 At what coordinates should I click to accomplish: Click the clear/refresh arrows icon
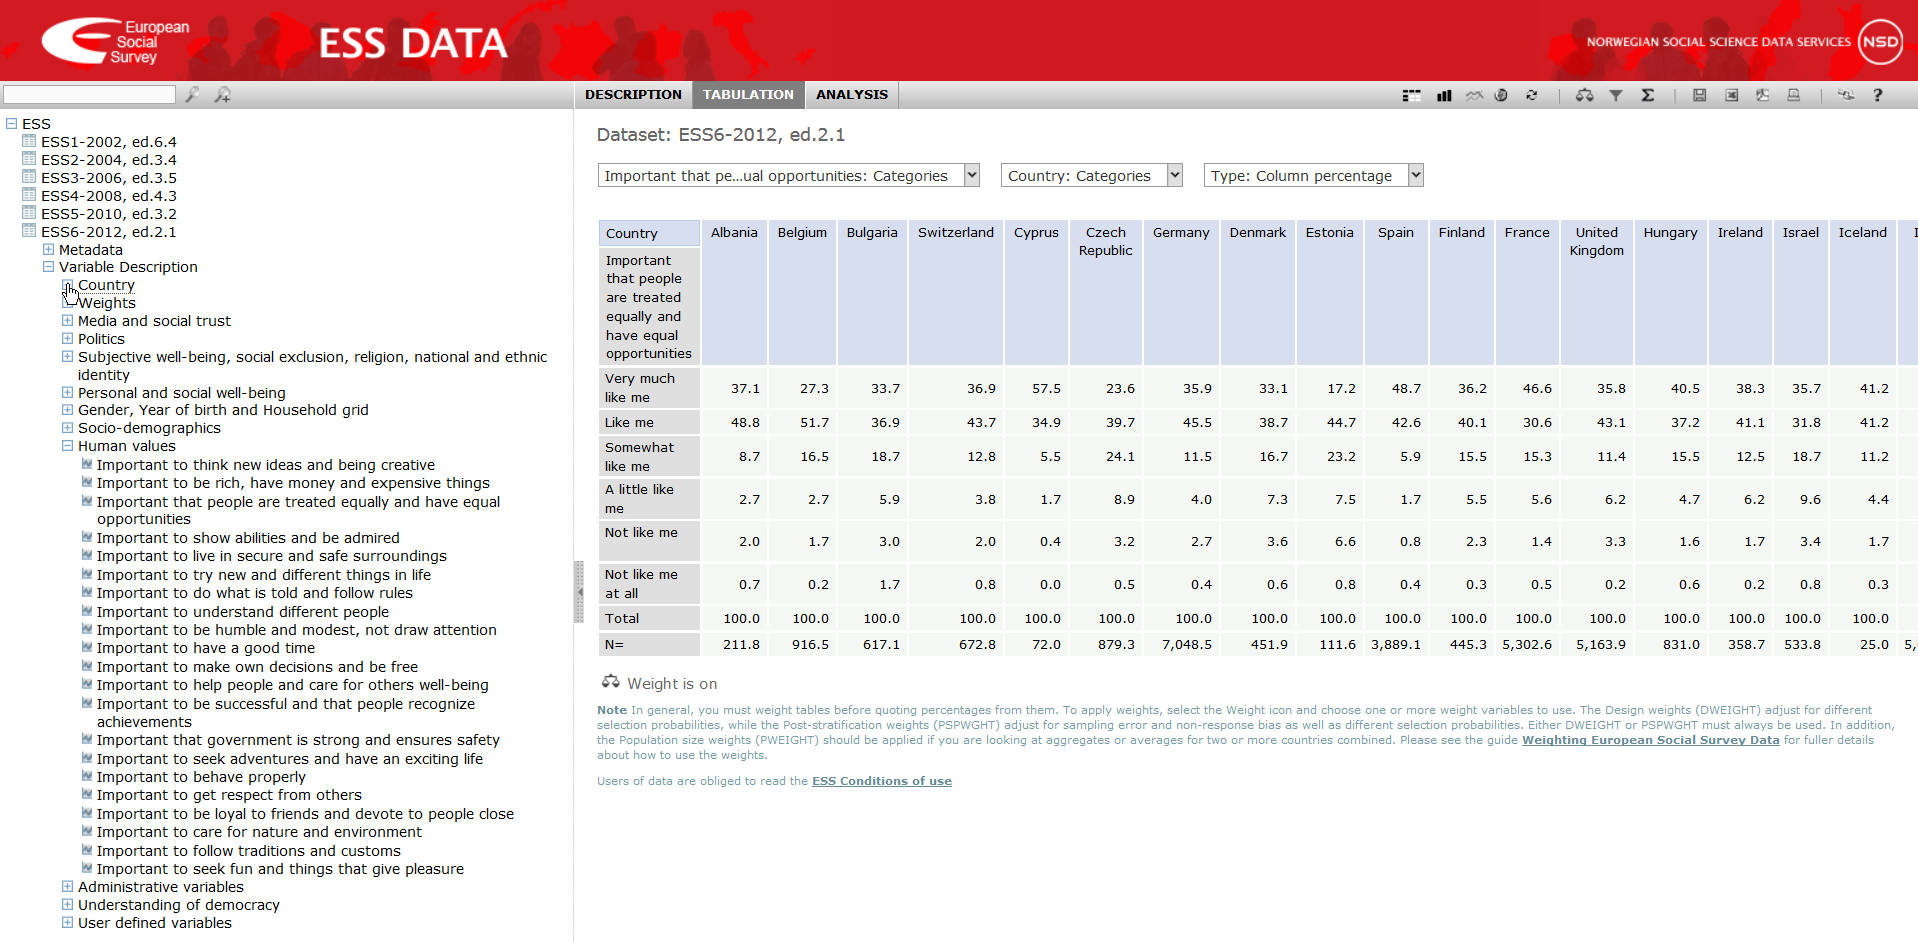point(1531,95)
